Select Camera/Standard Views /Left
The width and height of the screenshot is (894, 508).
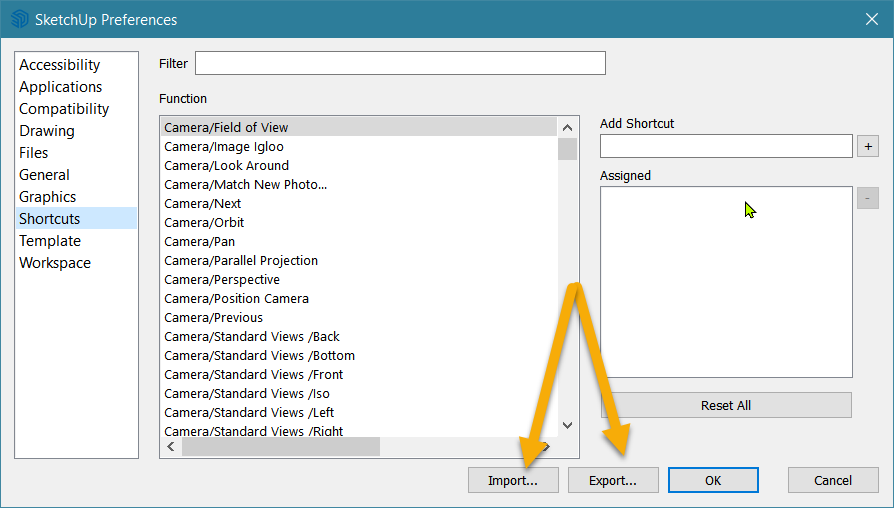[x=359, y=413]
